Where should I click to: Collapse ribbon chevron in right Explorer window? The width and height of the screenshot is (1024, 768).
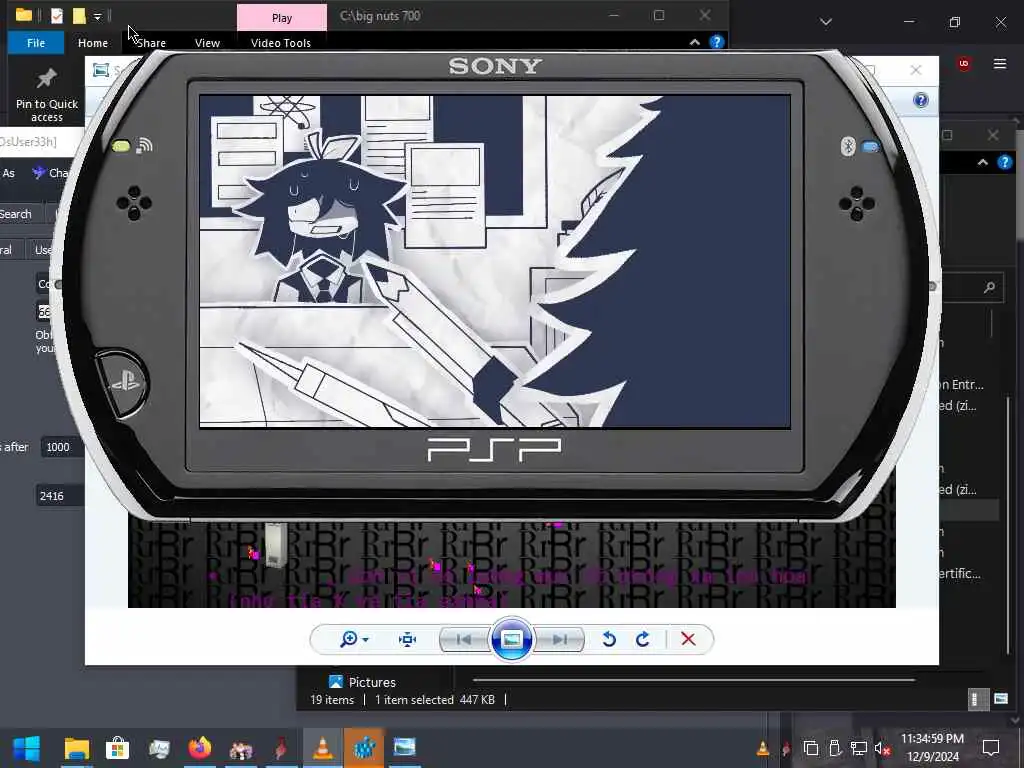click(983, 162)
